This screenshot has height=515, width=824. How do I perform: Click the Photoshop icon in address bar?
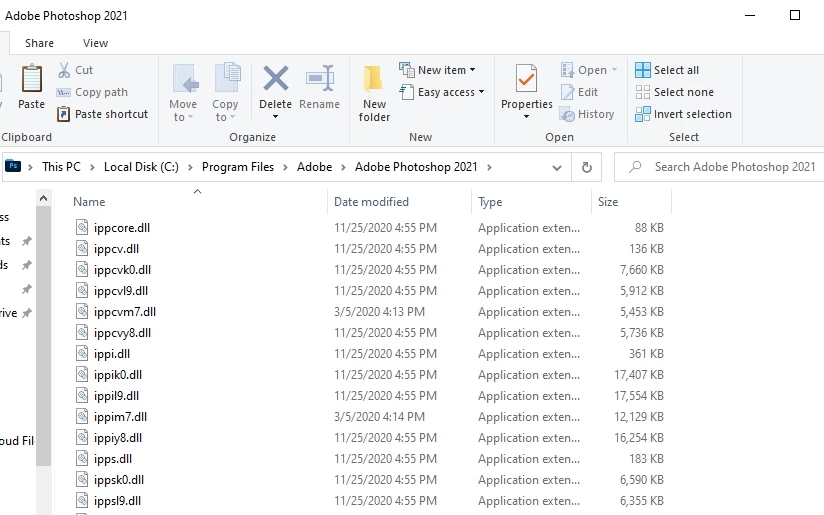tap(13, 167)
